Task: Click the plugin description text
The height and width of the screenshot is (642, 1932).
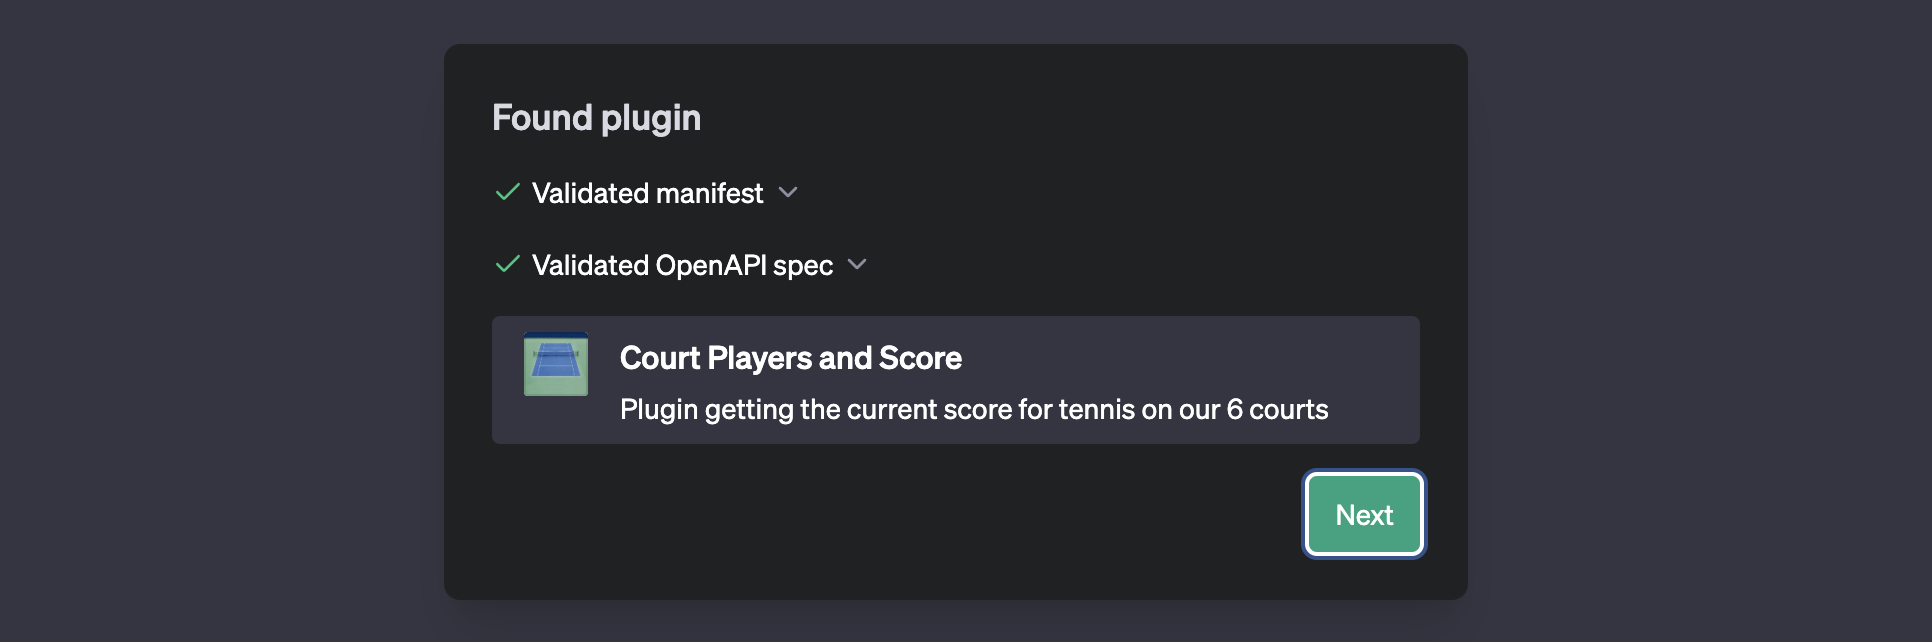Action: (973, 409)
